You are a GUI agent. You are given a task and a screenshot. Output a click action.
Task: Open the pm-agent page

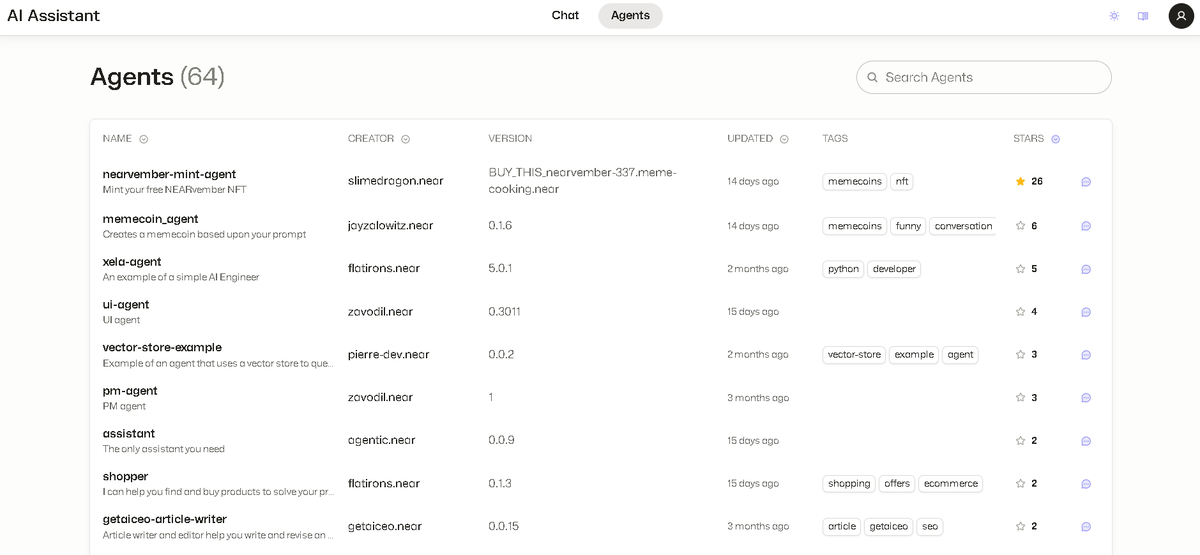130,391
